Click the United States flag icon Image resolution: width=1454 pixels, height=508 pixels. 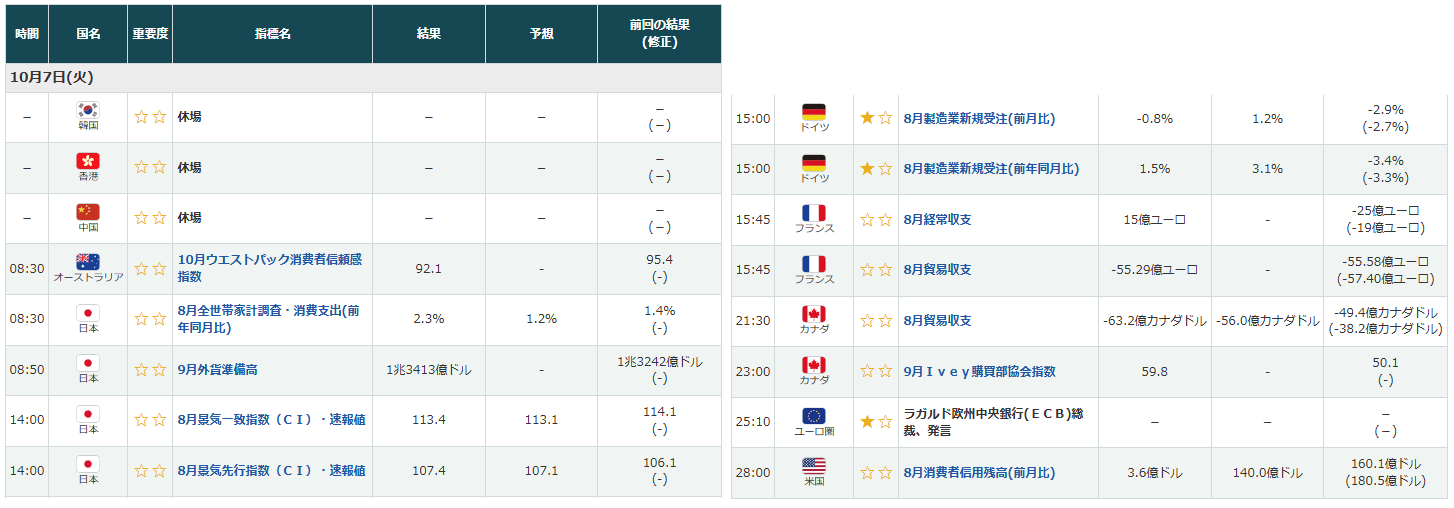coord(814,466)
